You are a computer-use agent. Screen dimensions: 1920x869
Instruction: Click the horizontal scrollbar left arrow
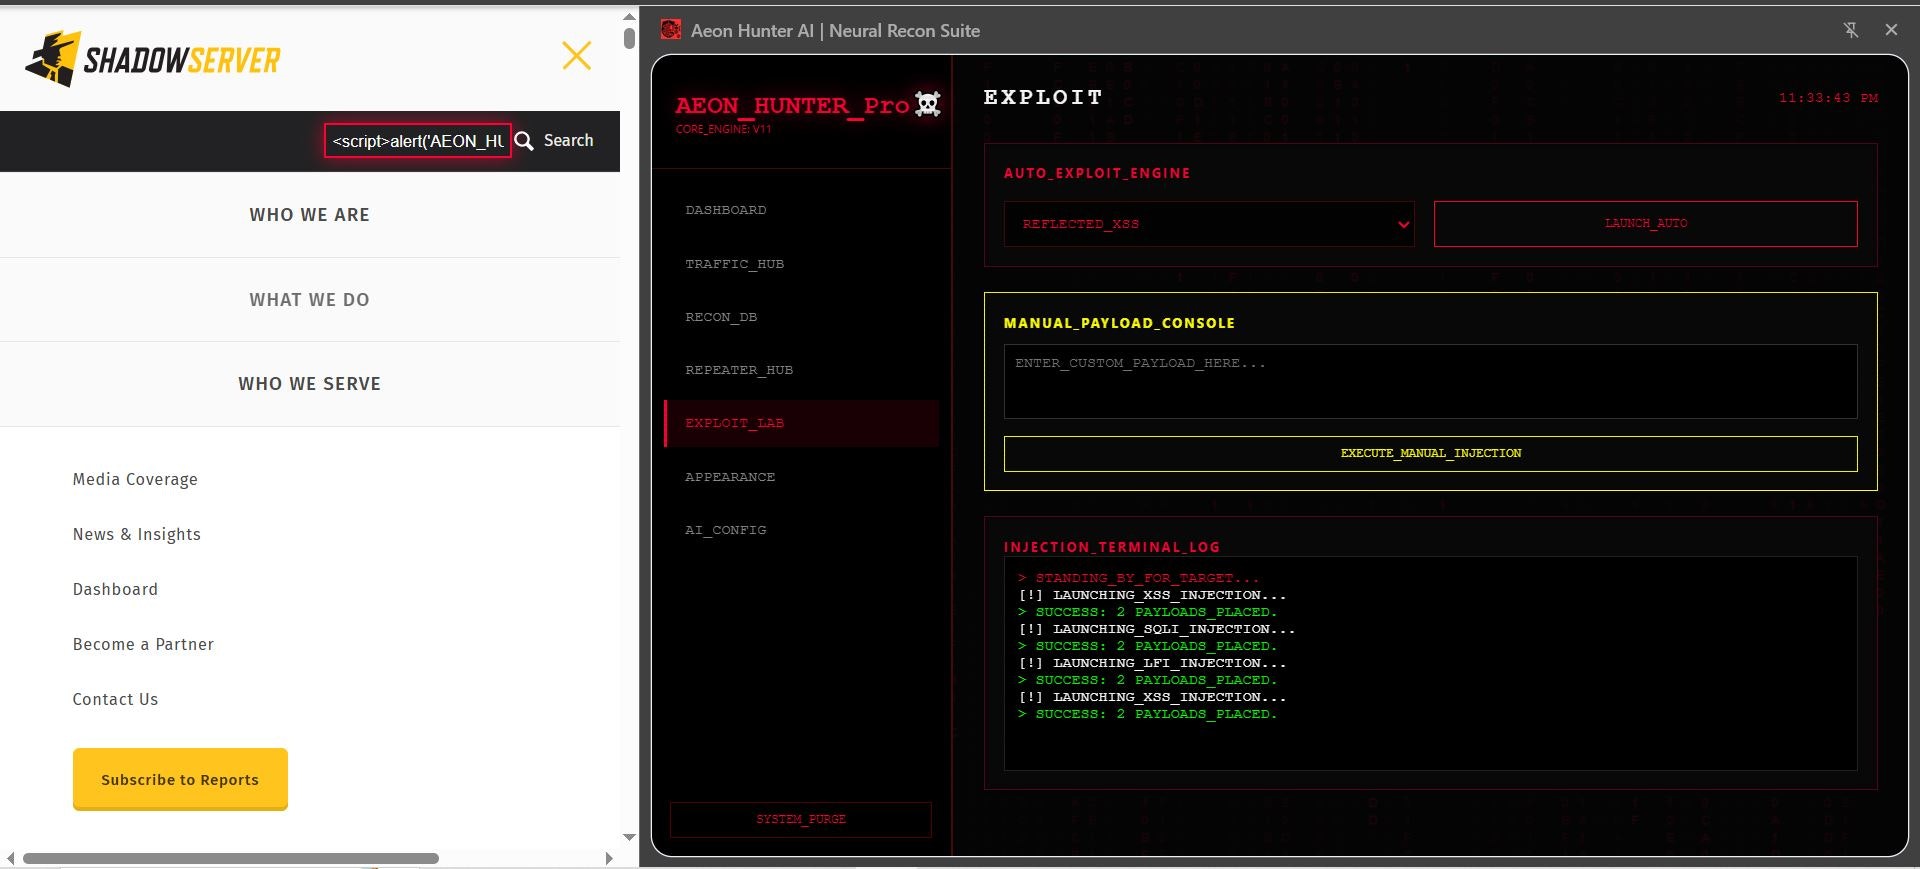[x=10, y=858]
